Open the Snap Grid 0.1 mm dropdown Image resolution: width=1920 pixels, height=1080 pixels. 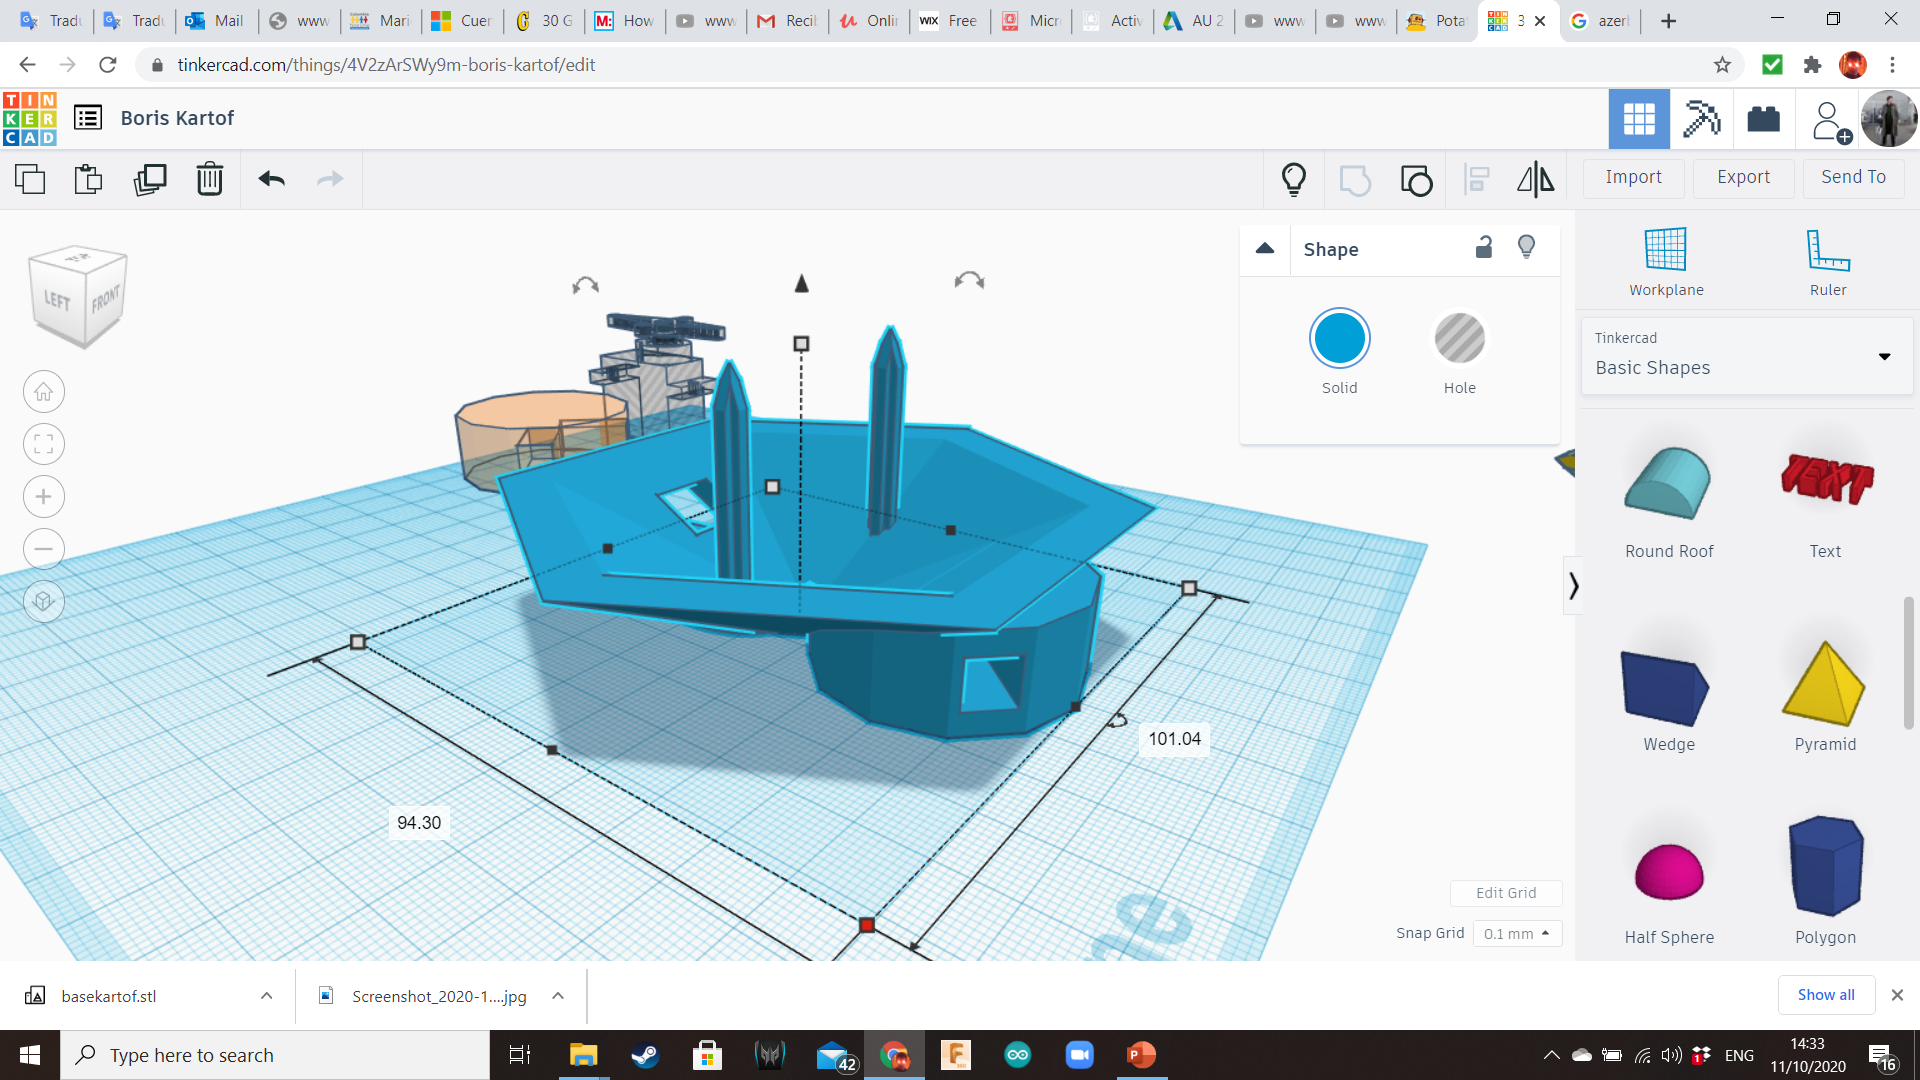(x=1516, y=933)
